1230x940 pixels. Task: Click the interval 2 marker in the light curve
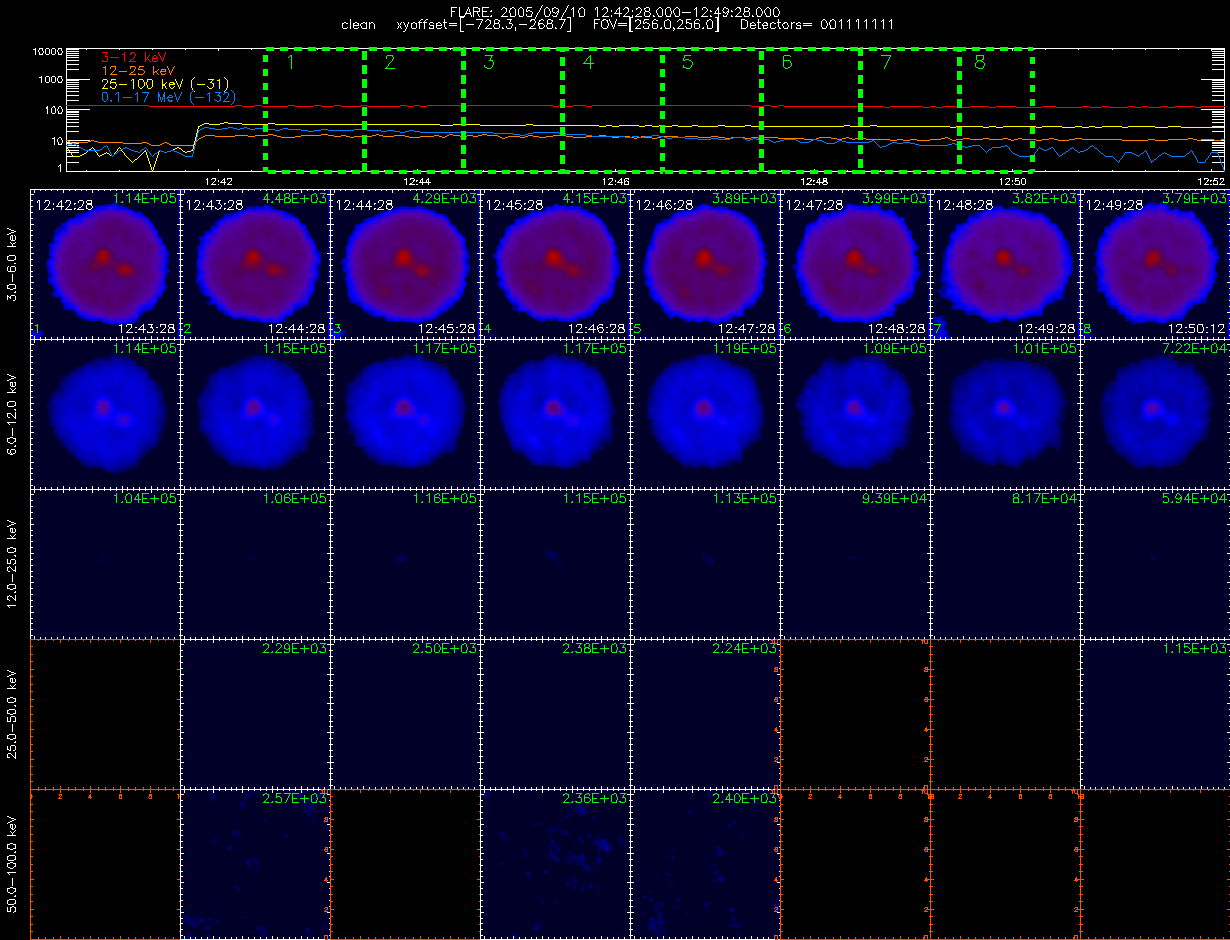pyautogui.click(x=390, y=63)
